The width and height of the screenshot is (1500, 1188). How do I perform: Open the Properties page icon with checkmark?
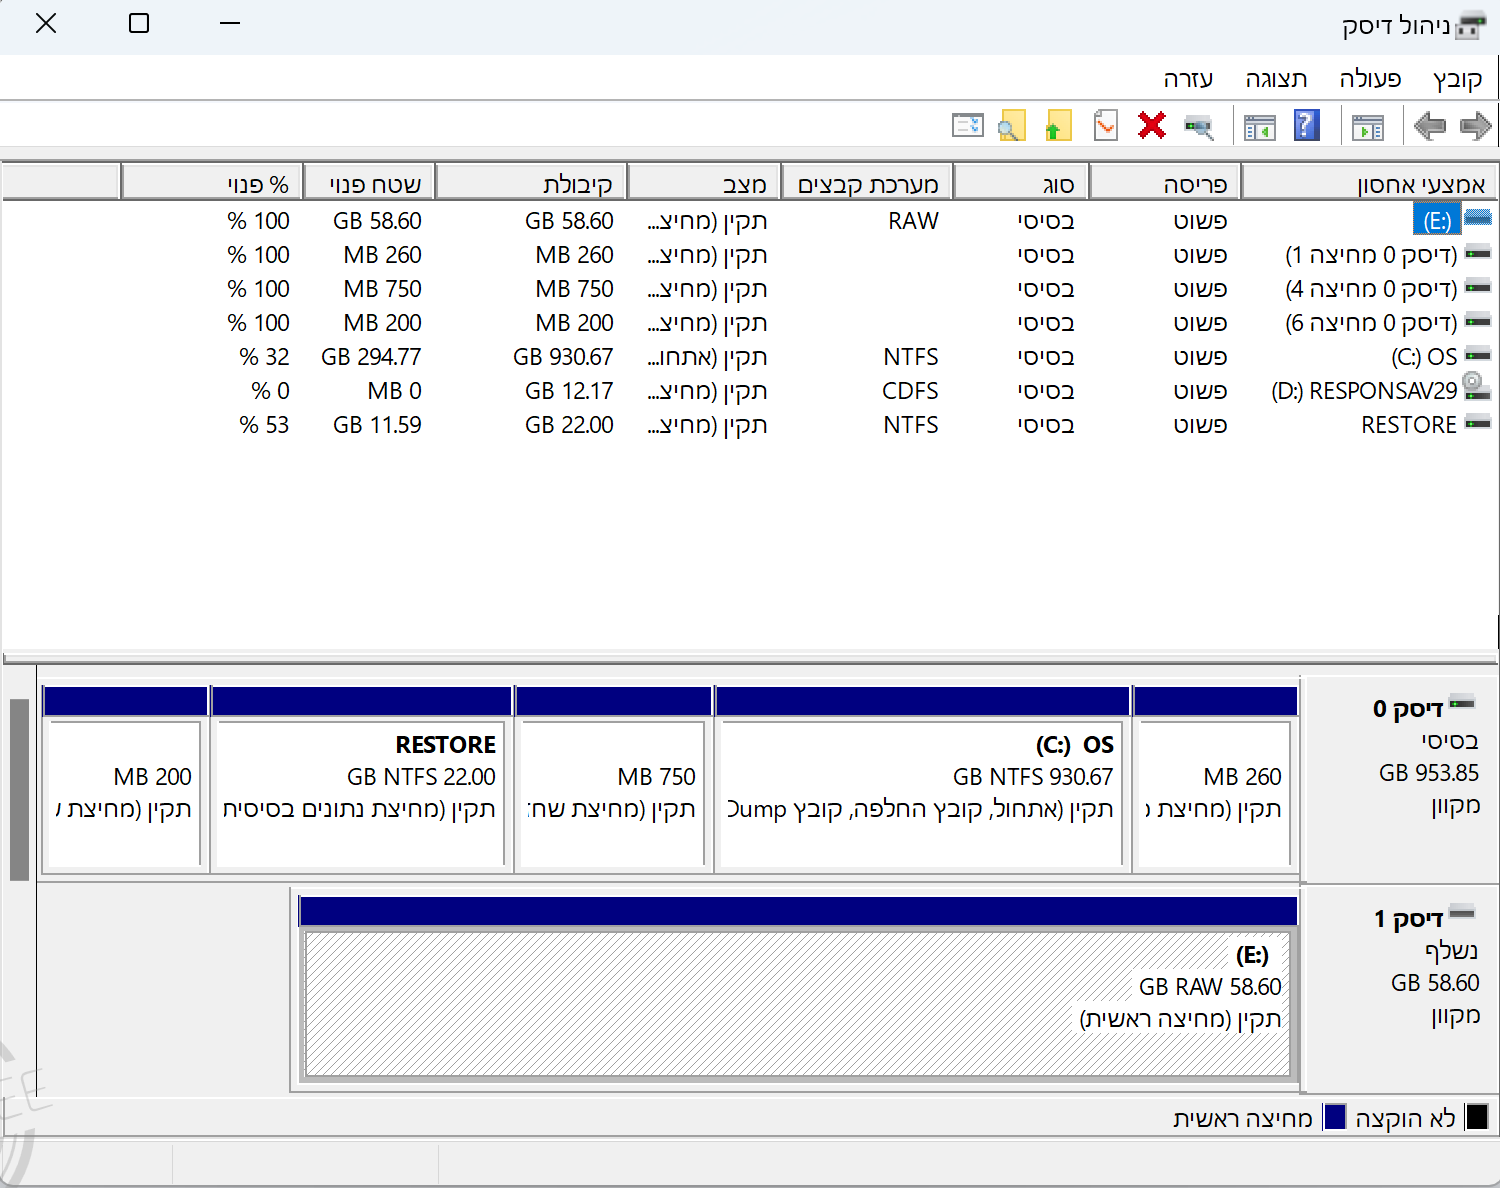(x=1106, y=126)
